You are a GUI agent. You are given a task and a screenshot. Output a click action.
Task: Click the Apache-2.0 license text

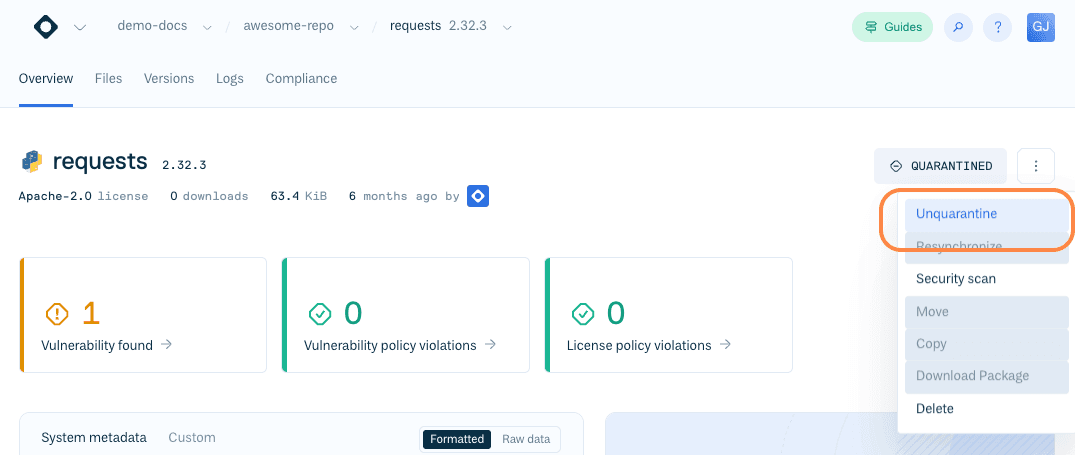[84, 196]
